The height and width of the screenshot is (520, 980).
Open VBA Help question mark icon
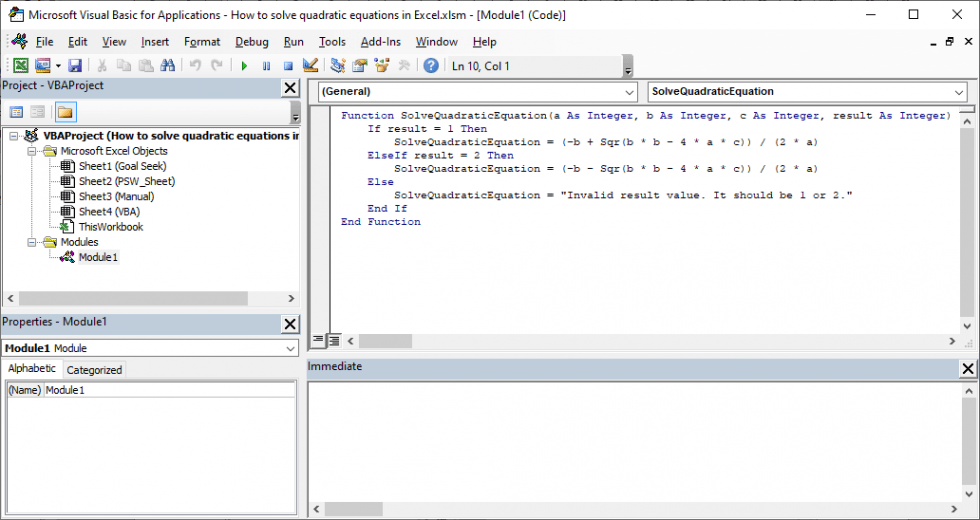(431, 66)
